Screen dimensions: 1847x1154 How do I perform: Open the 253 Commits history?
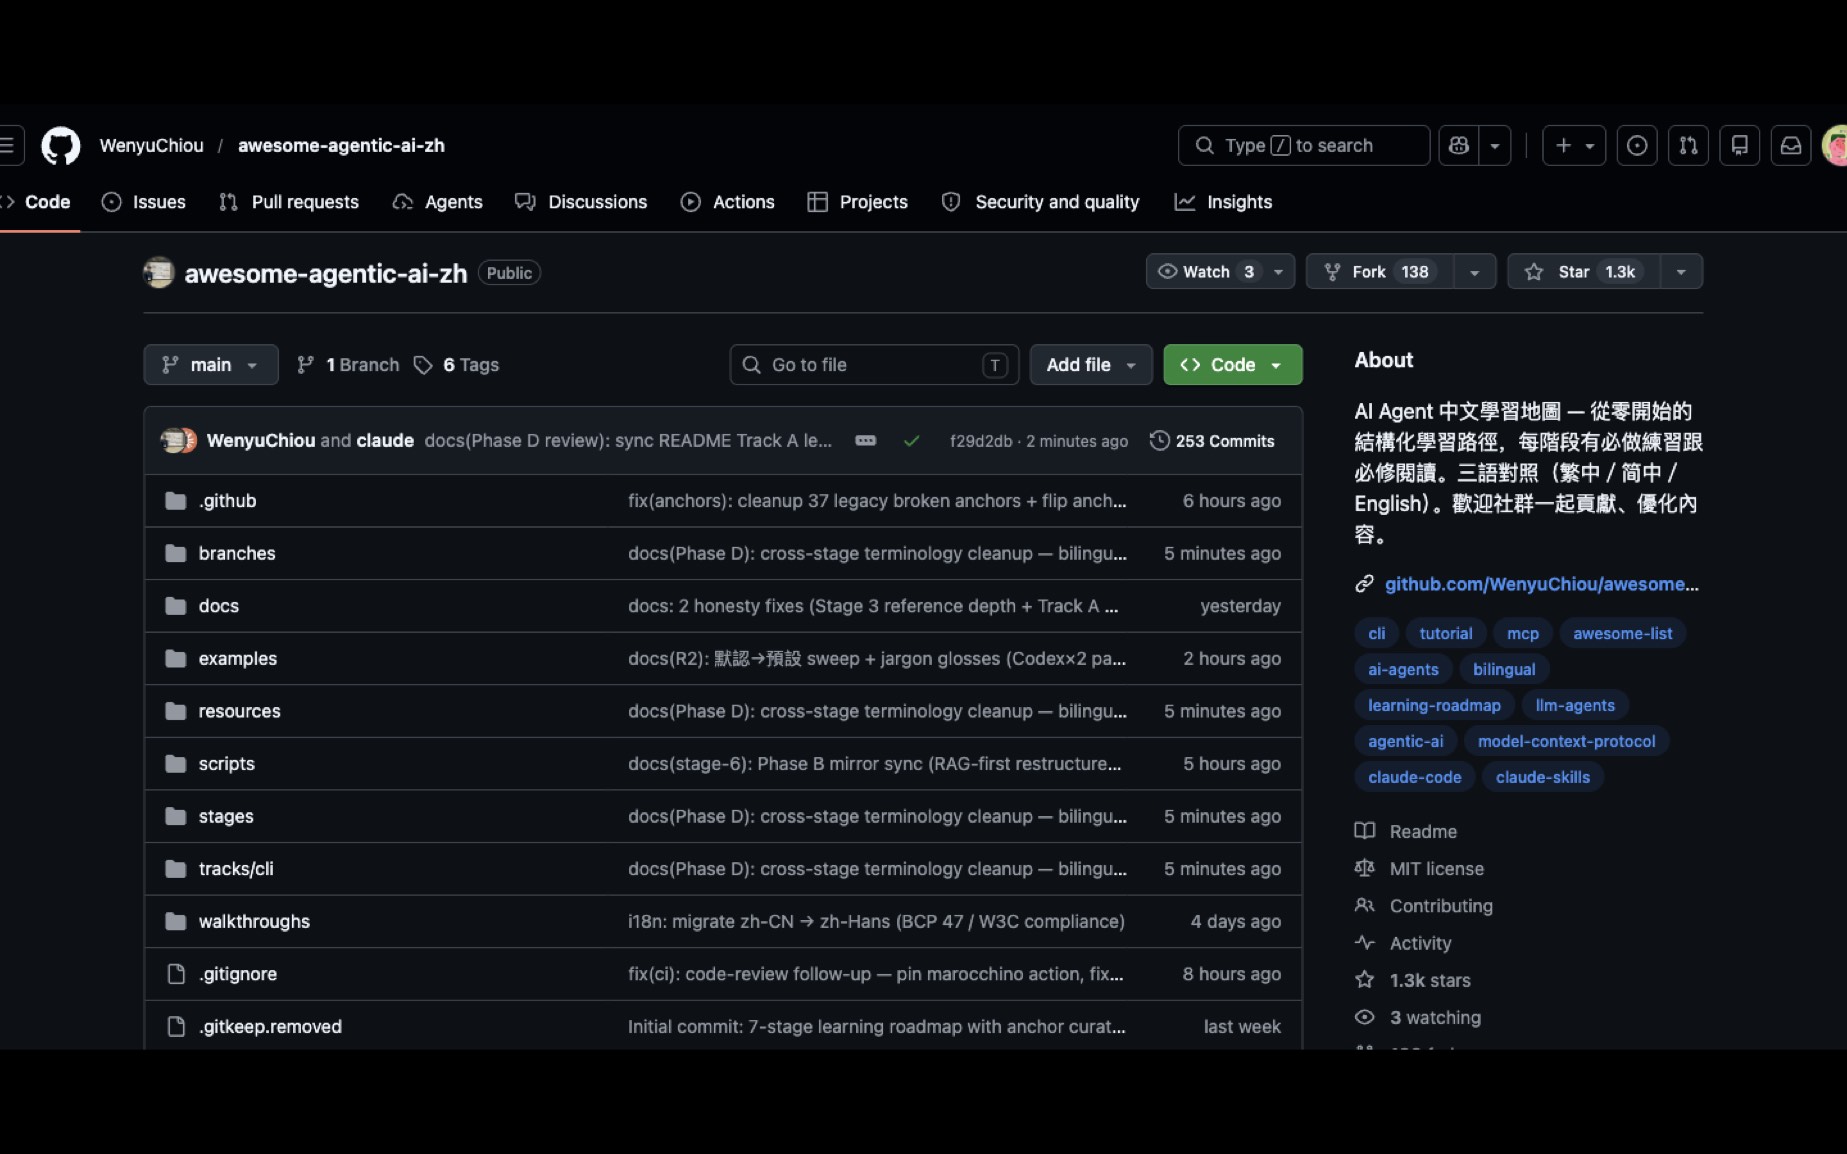click(1212, 441)
